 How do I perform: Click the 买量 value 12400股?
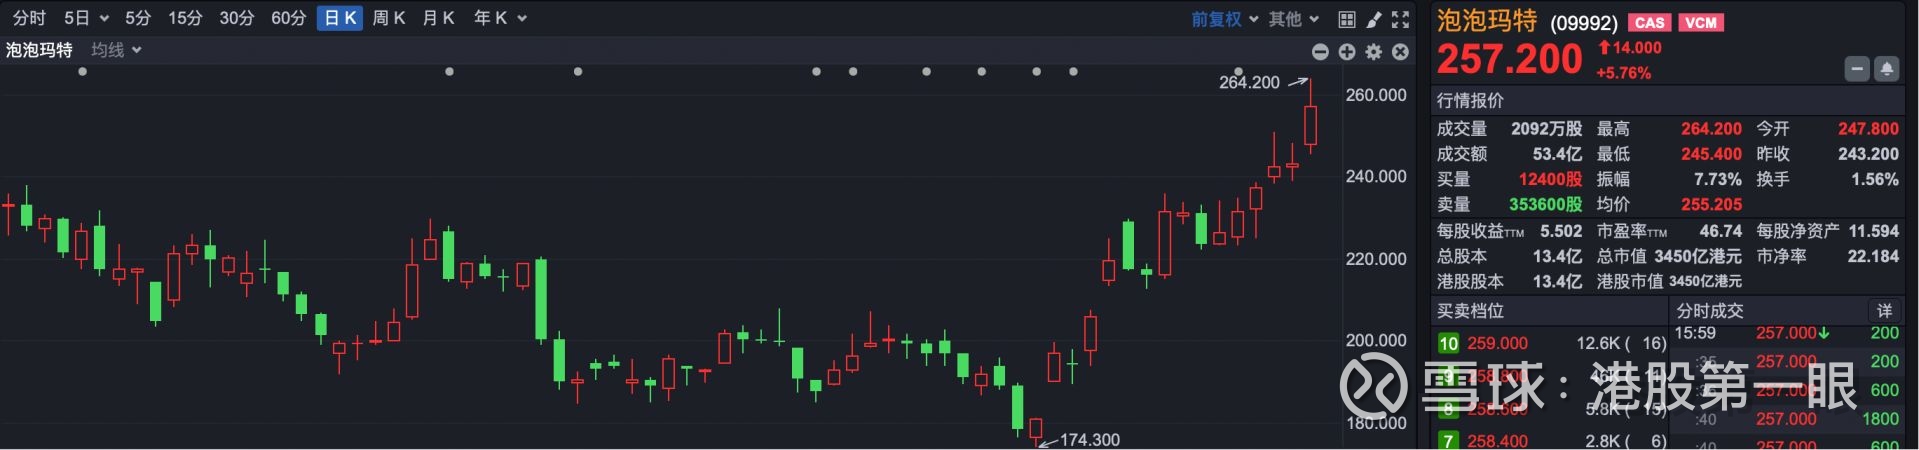(x=1550, y=179)
